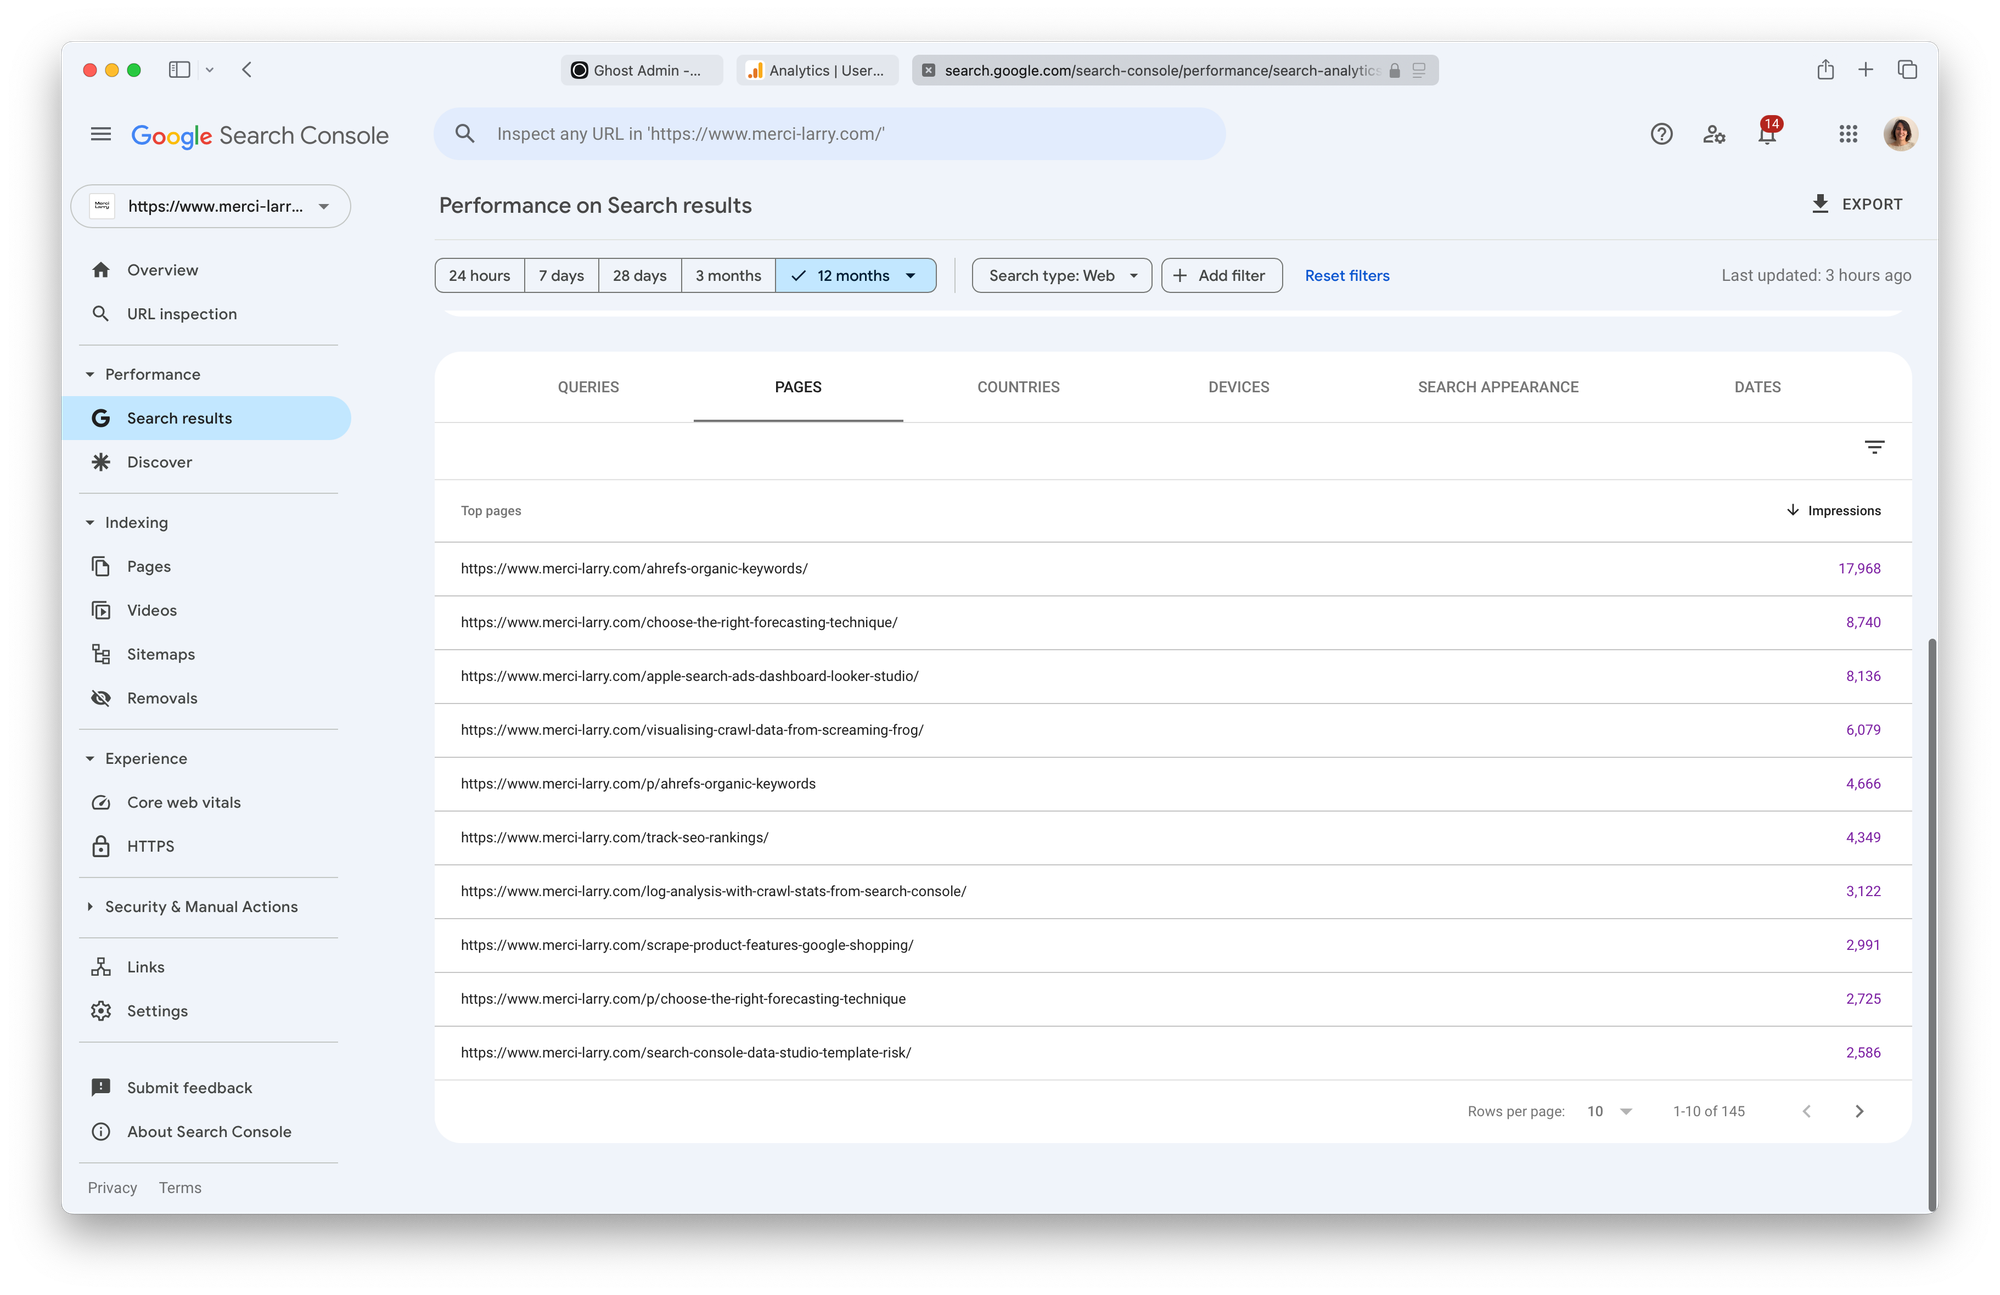Image resolution: width=2000 pixels, height=1295 pixels.
Task: Go to next page of results
Action: [x=1859, y=1111]
